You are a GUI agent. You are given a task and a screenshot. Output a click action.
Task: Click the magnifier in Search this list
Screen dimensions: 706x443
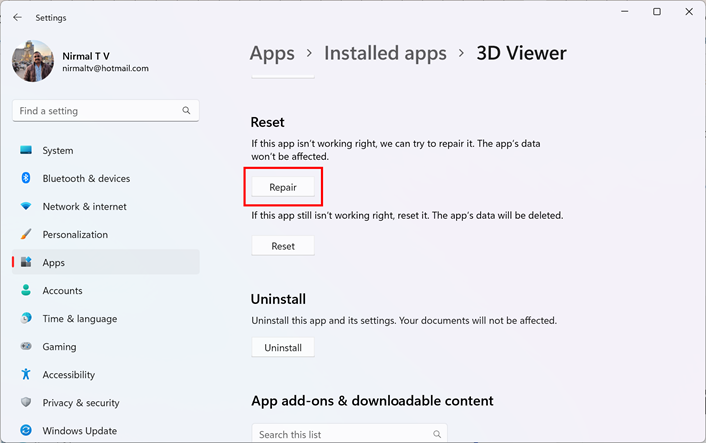[x=437, y=434]
